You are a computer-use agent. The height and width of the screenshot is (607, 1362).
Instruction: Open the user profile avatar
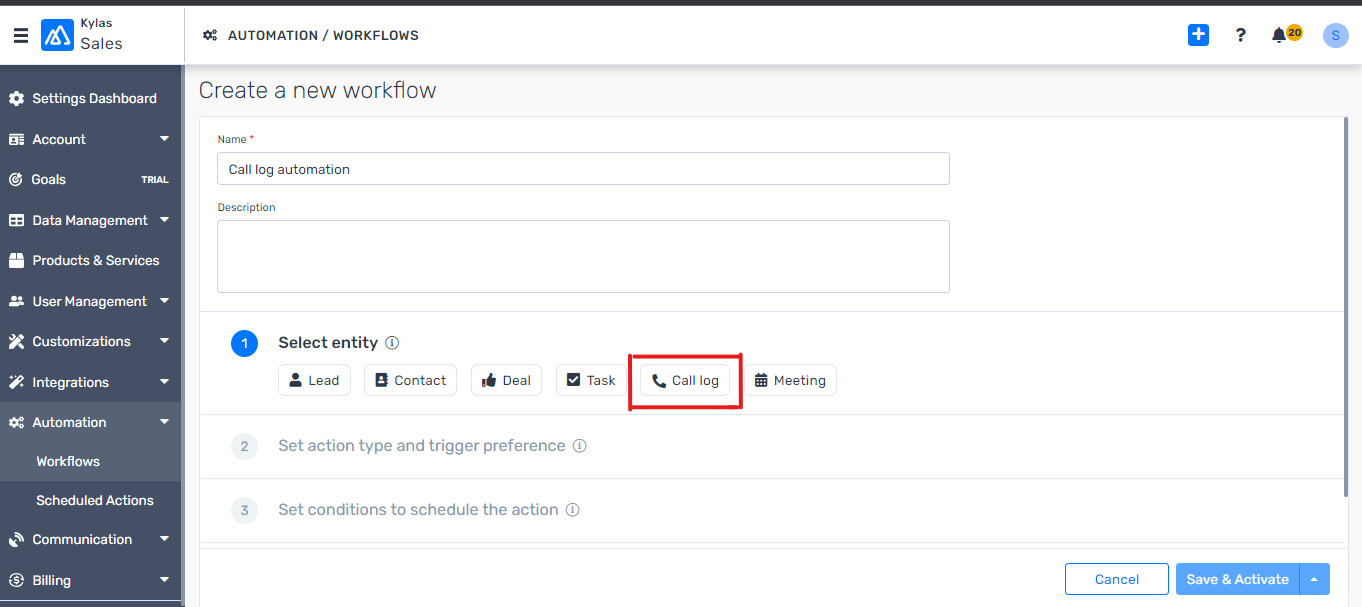1335,35
